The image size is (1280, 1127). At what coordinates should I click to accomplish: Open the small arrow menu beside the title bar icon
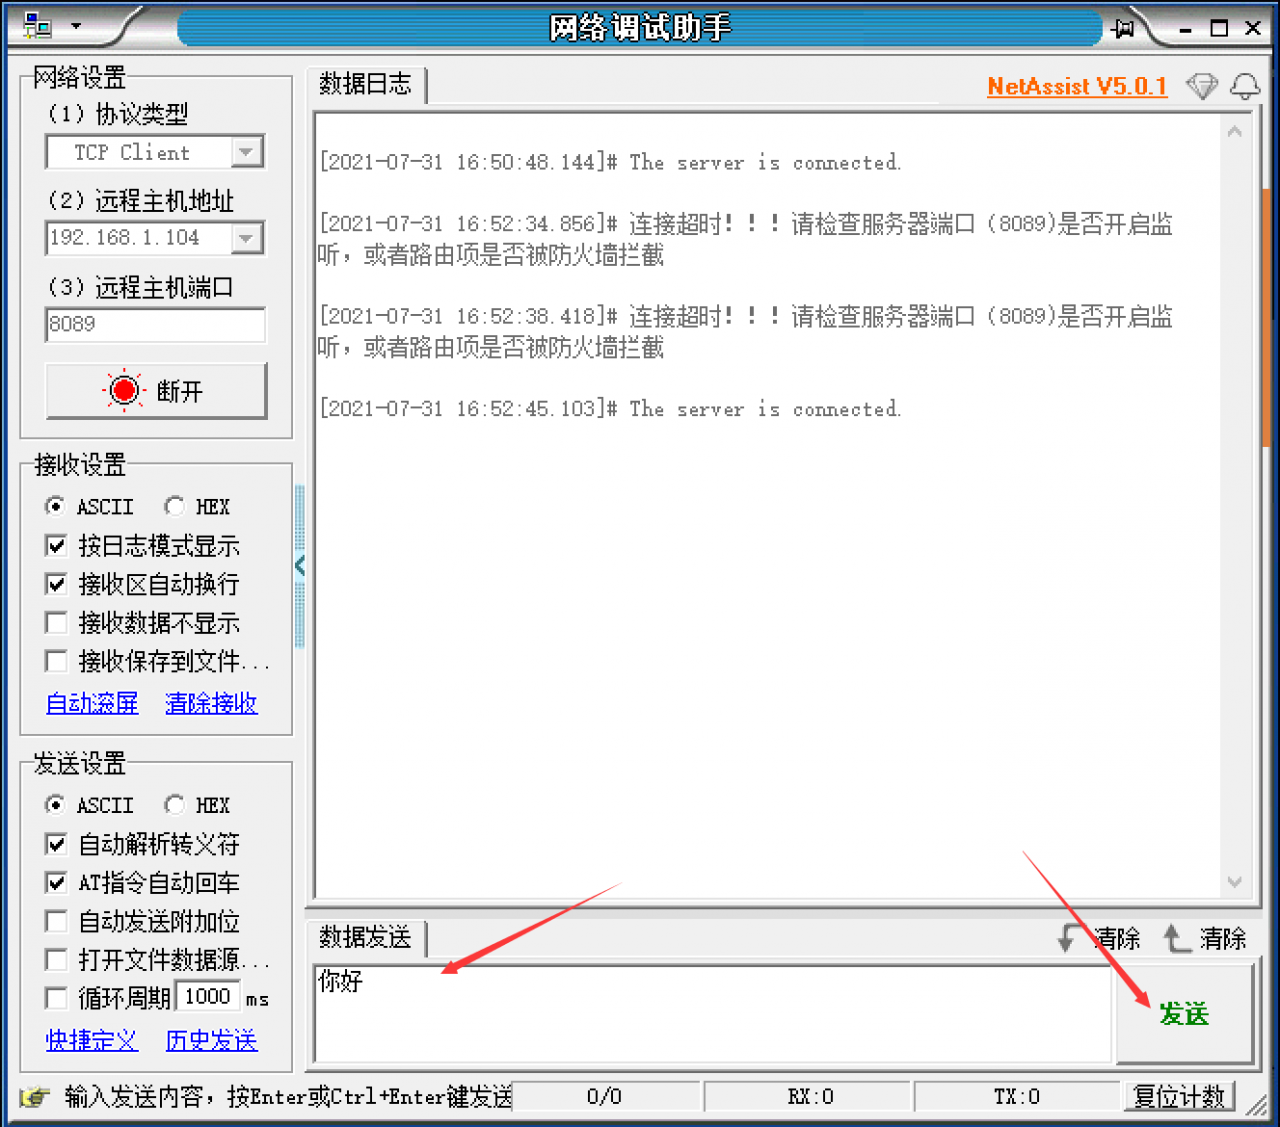click(x=76, y=27)
